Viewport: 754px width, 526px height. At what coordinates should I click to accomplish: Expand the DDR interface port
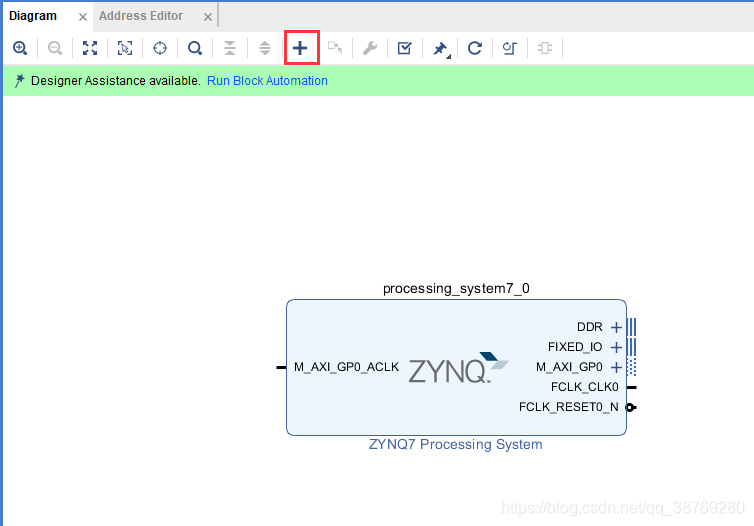pyautogui.click(x=616, y=327)
